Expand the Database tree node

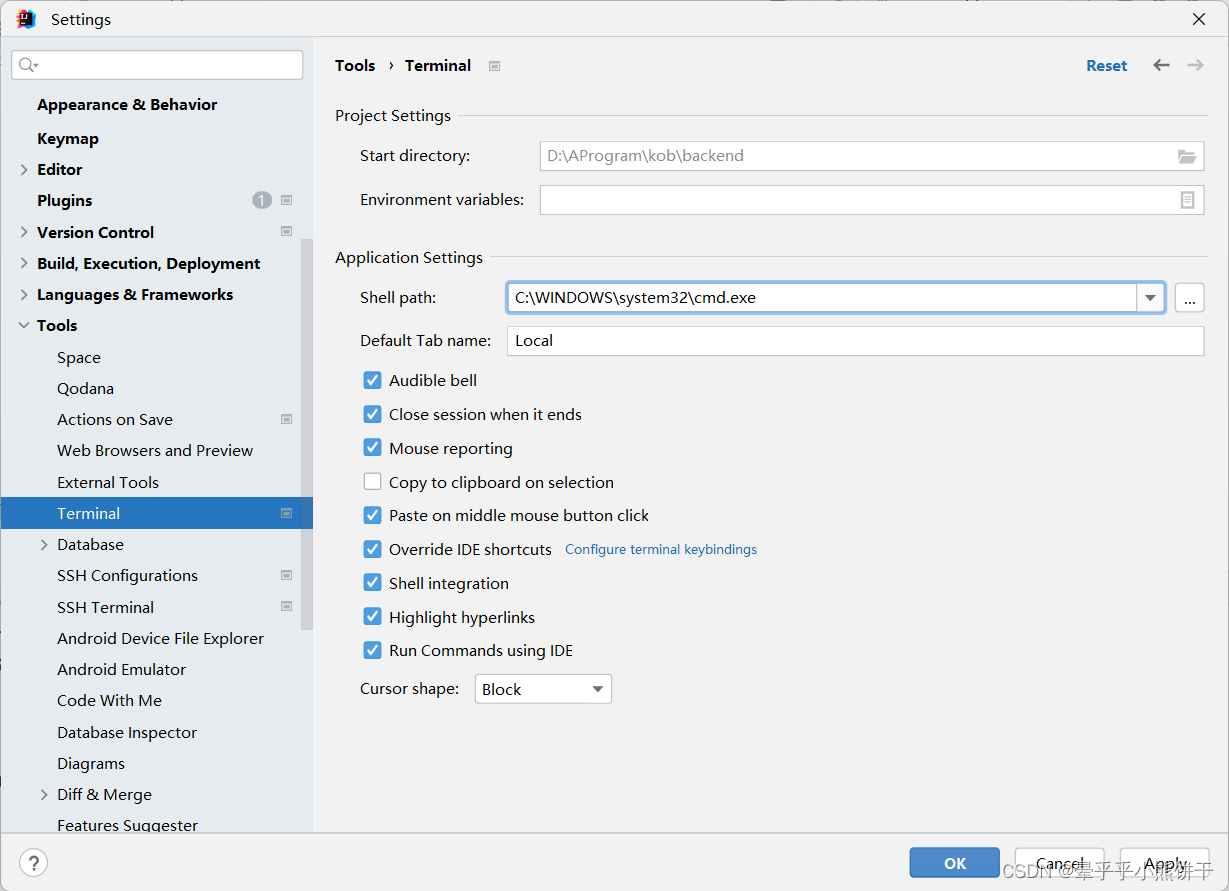click(44, 545)
